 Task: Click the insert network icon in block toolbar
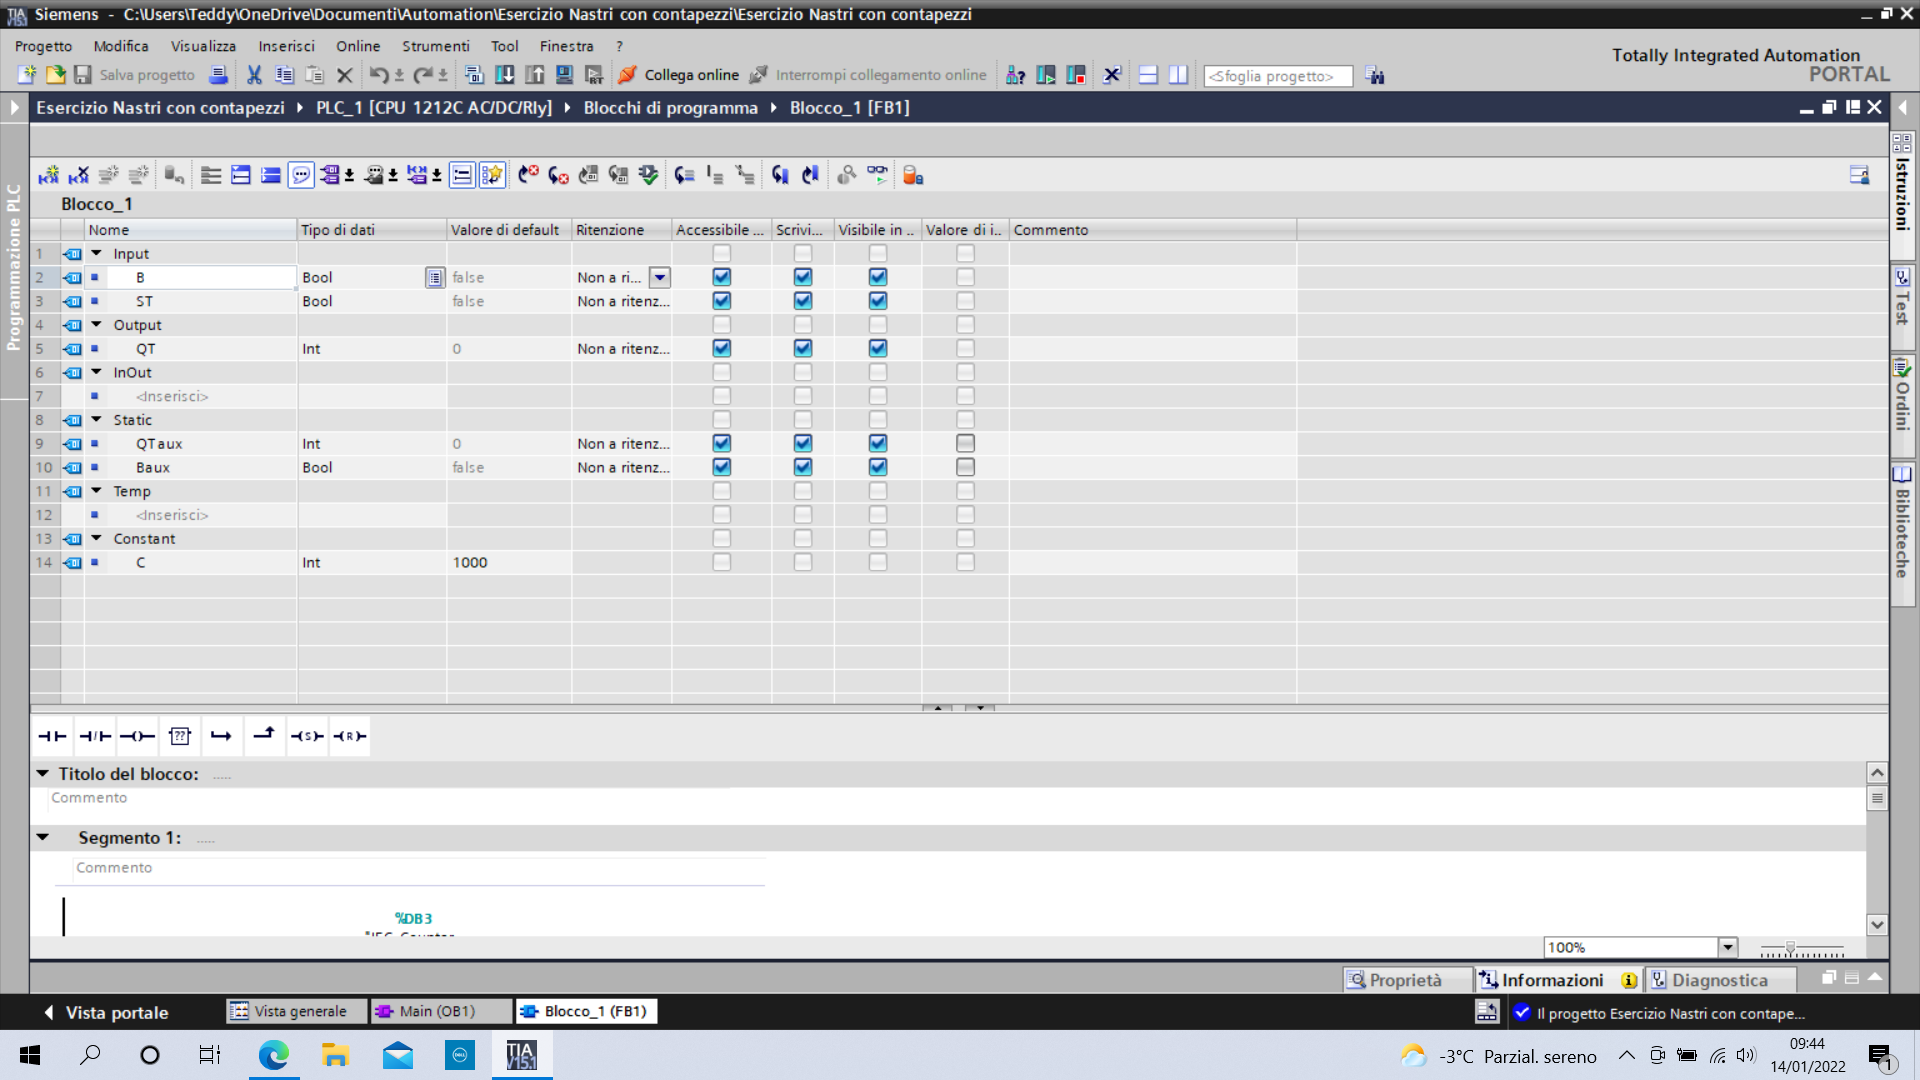coord(48,175)
